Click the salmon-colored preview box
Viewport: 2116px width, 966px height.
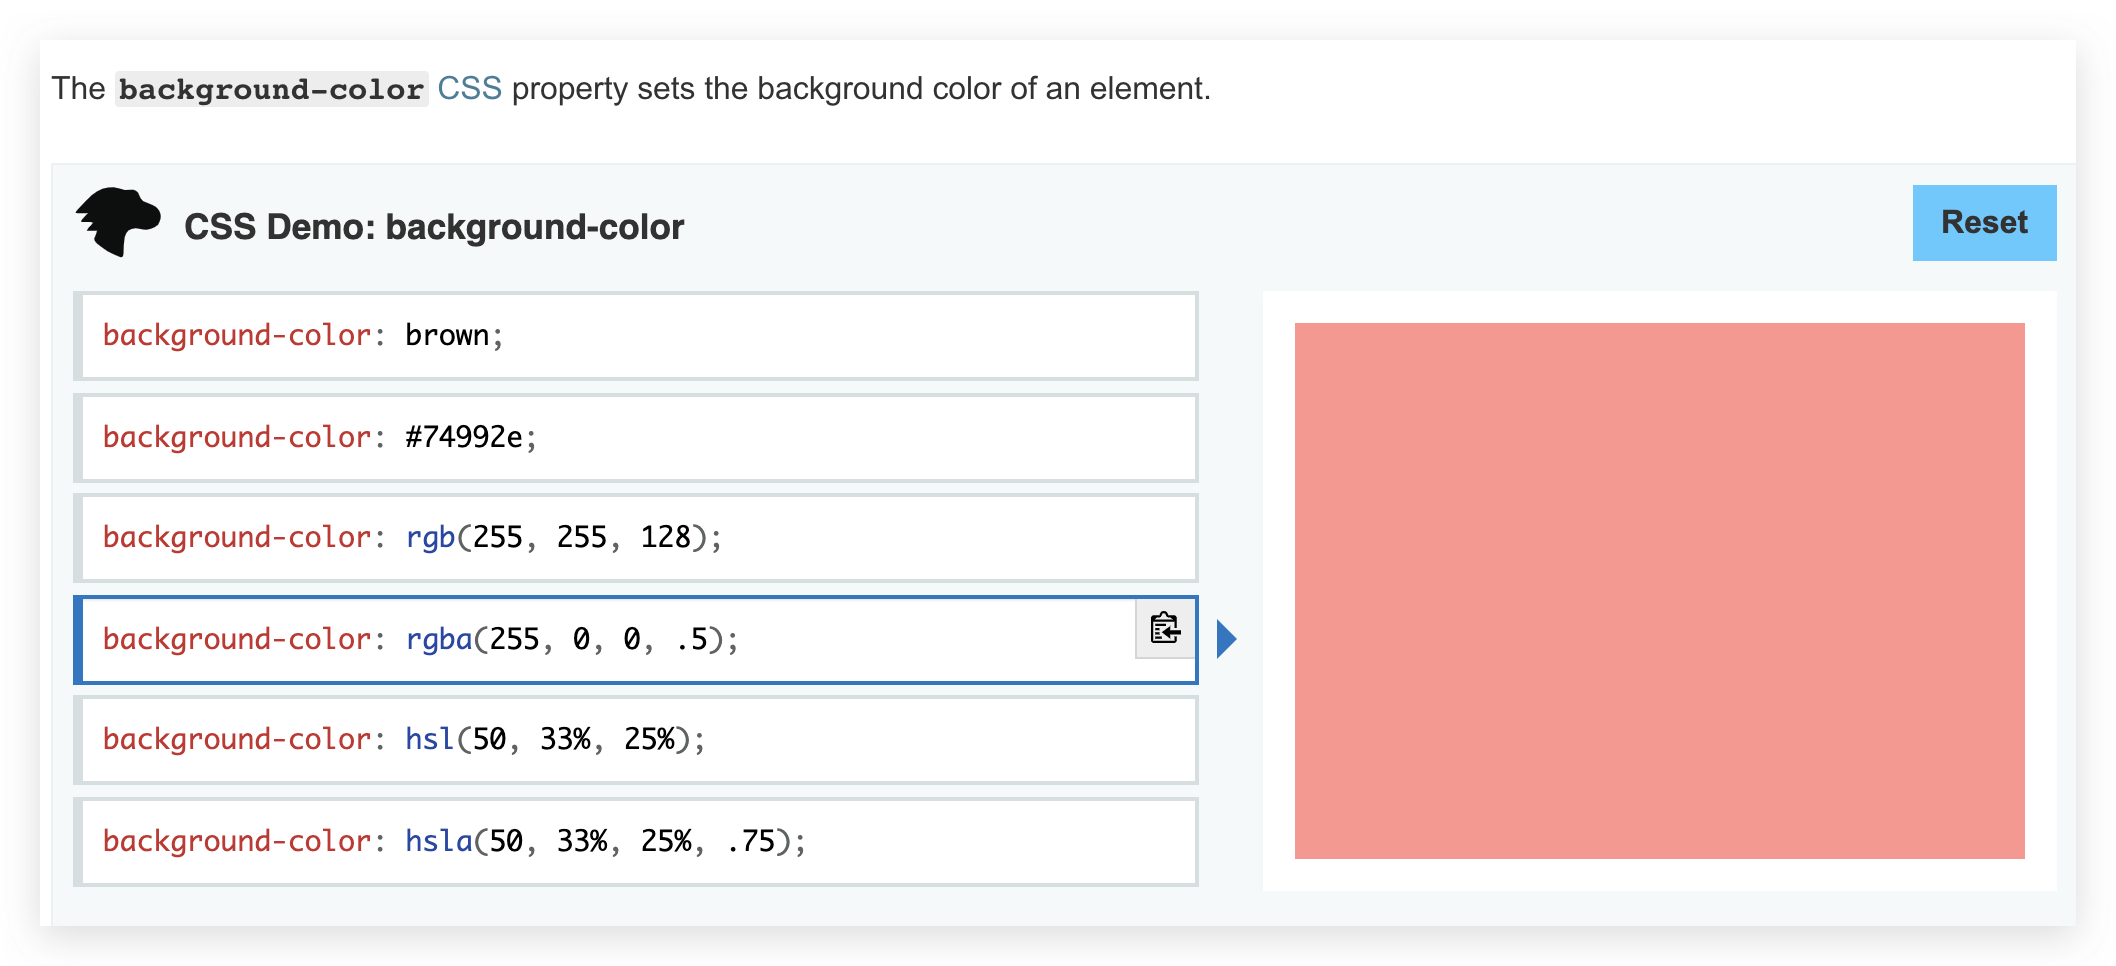[1659, 590]
